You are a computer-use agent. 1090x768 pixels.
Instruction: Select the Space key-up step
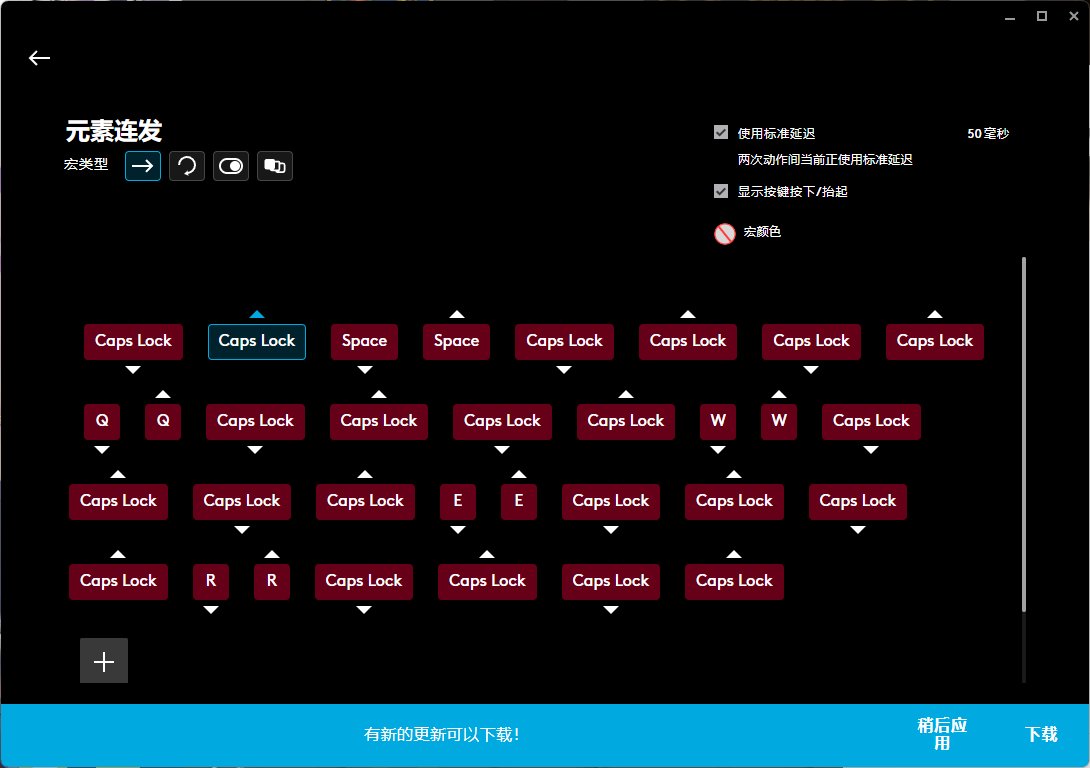pos(456,341)
